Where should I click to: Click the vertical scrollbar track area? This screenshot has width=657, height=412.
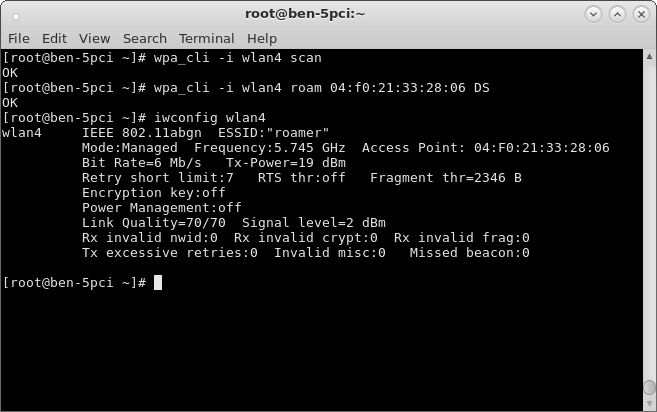point(649,218)
